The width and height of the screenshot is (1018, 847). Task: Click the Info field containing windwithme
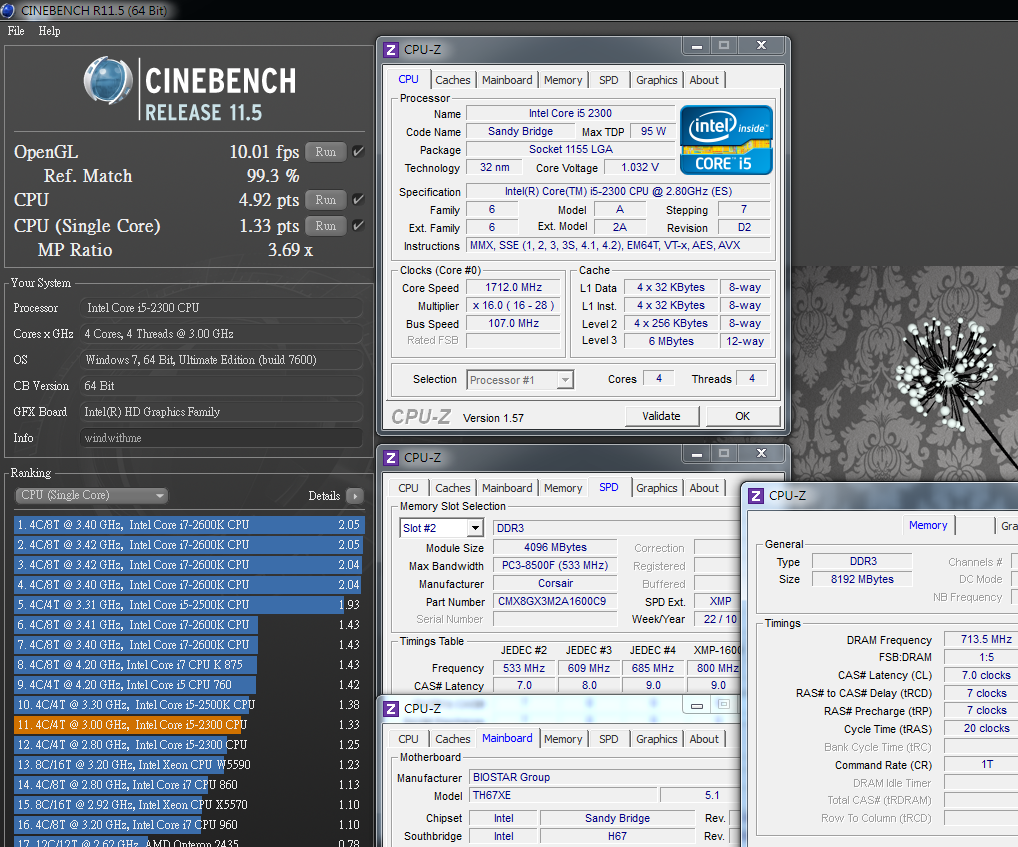(x=221, y=438)
